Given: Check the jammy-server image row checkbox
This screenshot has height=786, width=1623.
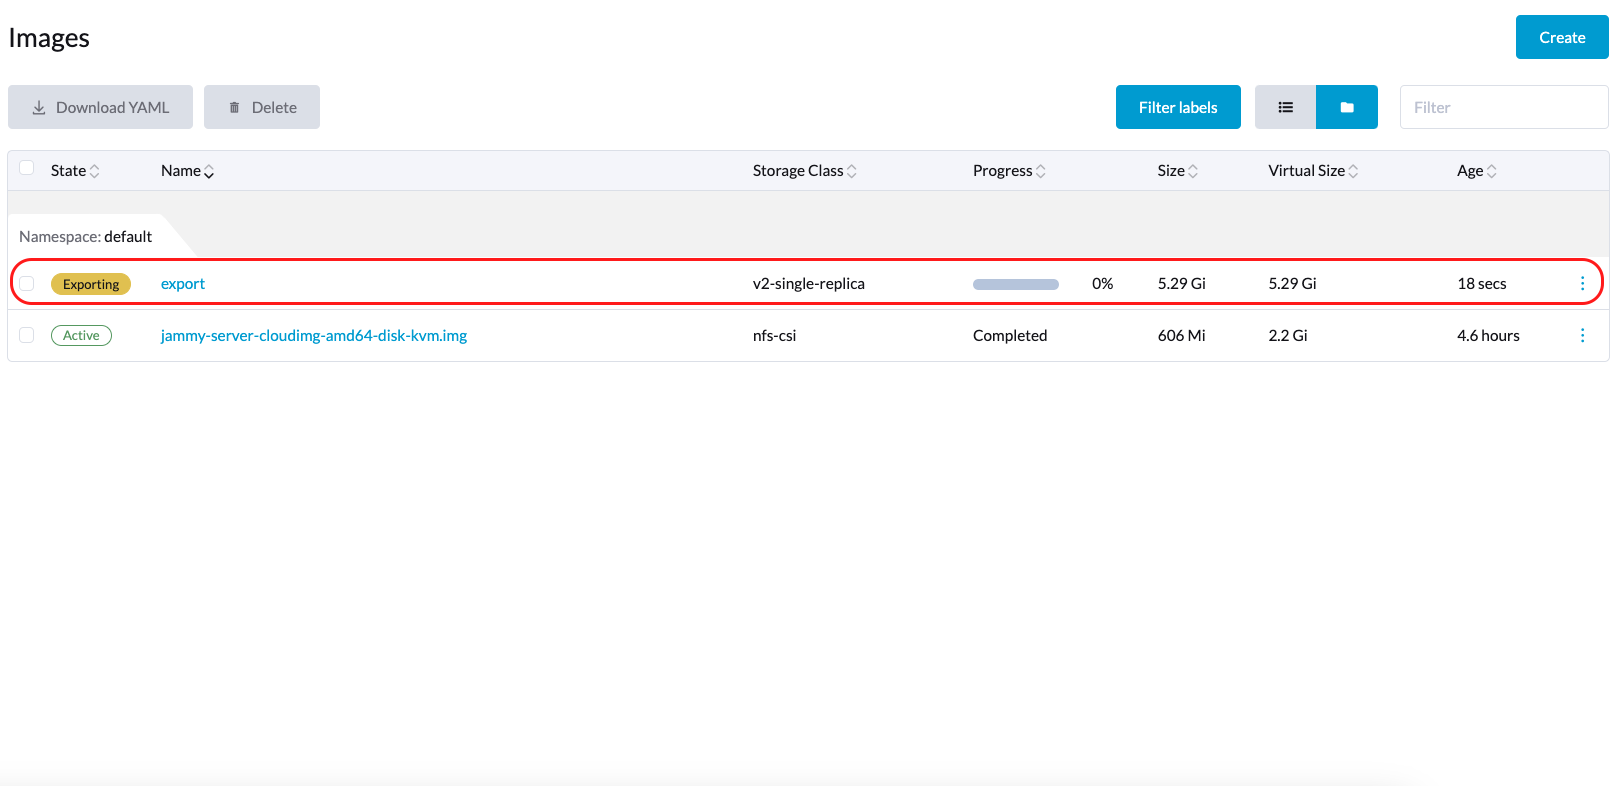Looking at the screenshot, I should 27,336.
